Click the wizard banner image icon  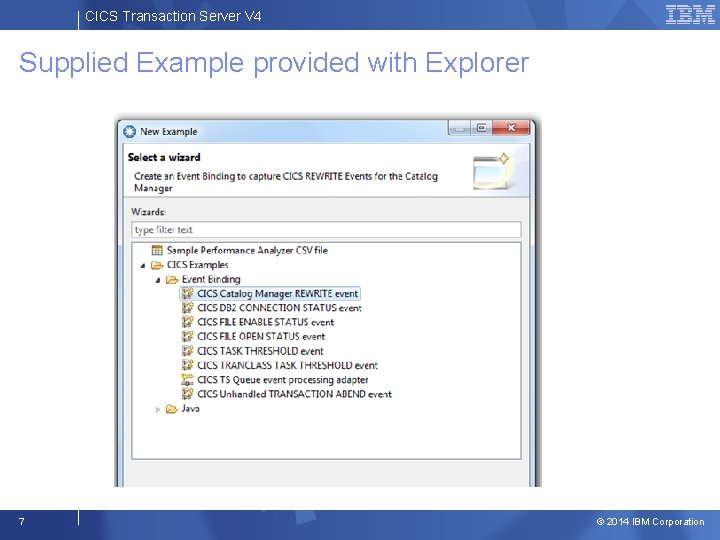(x=492, y=171)
